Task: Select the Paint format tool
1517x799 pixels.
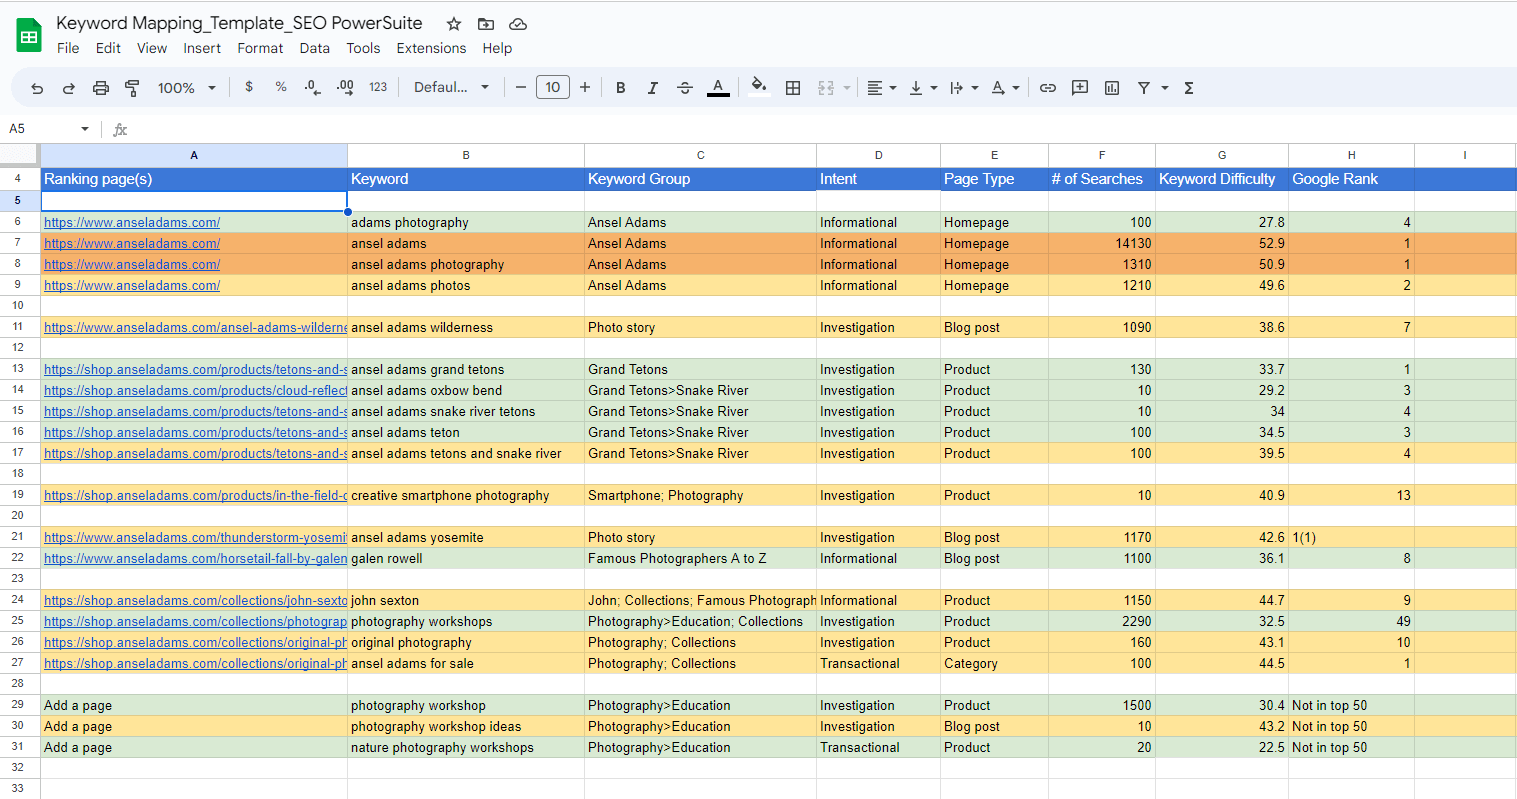Action: [x=132, y=88]
